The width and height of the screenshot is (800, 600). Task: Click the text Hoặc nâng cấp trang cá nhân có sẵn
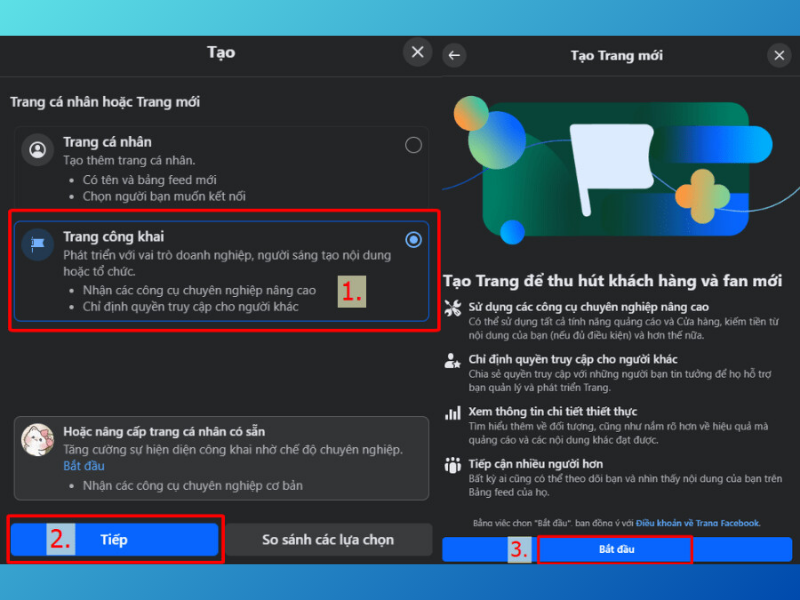tap(164, 432)
